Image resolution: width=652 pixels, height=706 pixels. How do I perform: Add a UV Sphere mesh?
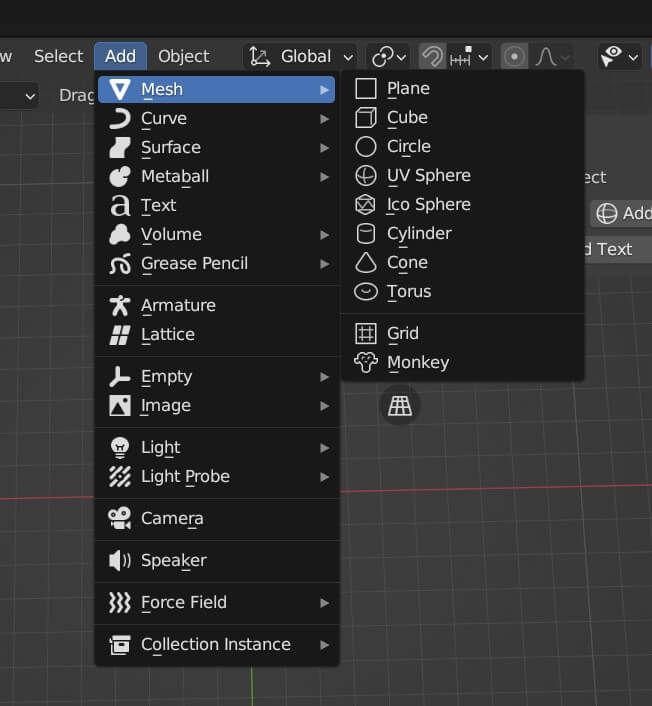tap(428, 176)
